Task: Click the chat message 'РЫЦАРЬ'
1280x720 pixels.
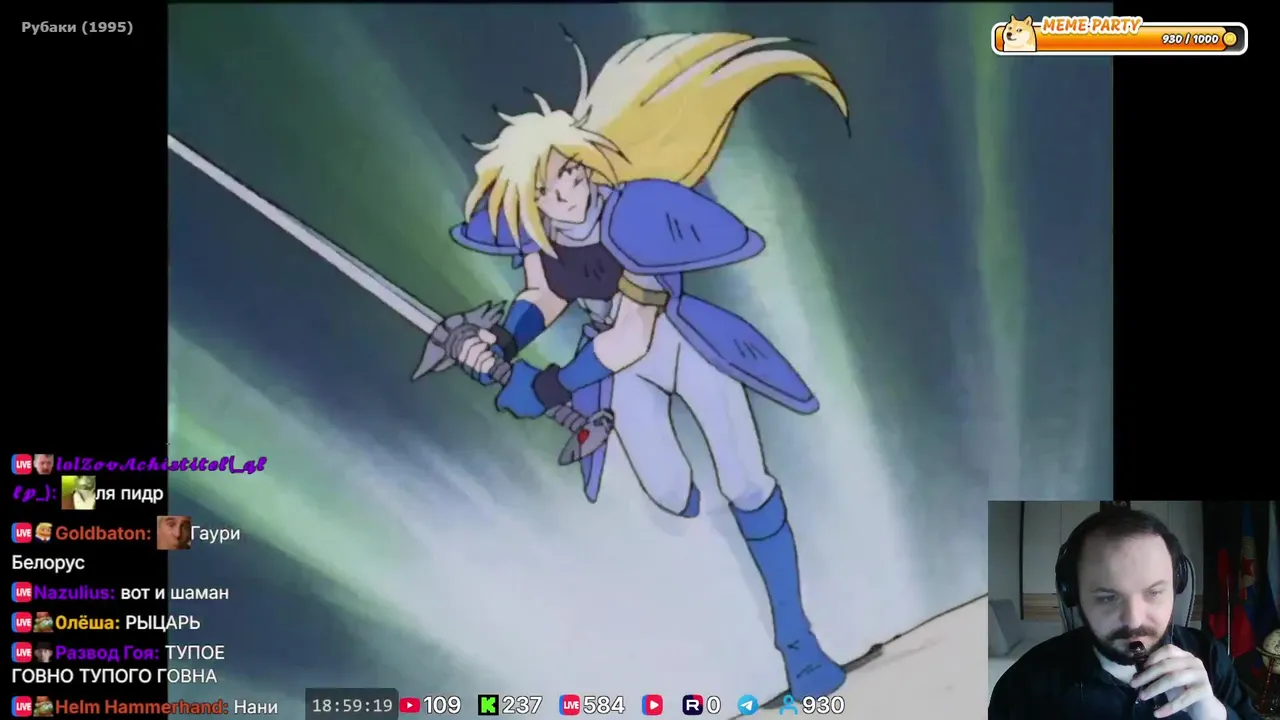Action: click(x=163, y=623)
